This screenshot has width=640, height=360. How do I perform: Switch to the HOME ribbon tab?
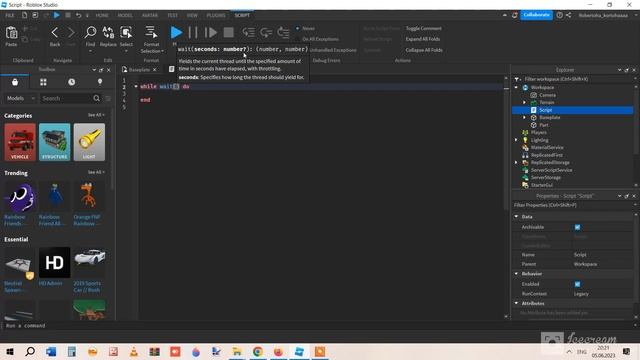[102, 15]
